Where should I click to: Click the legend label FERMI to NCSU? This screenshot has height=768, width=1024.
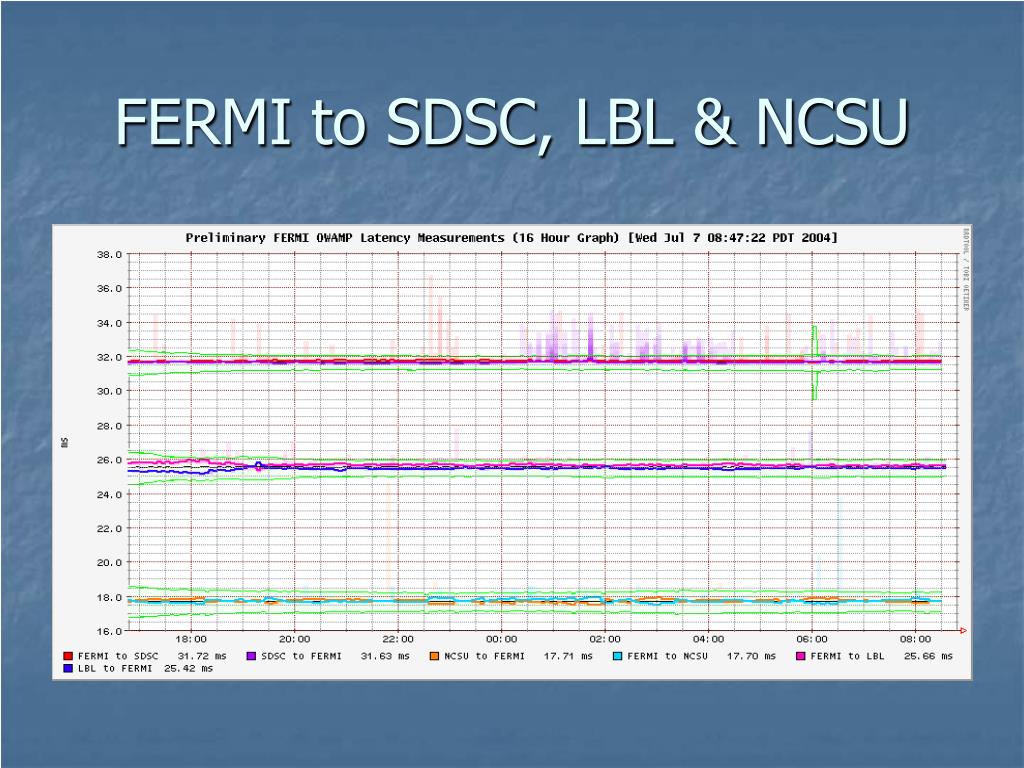[667, 656]
